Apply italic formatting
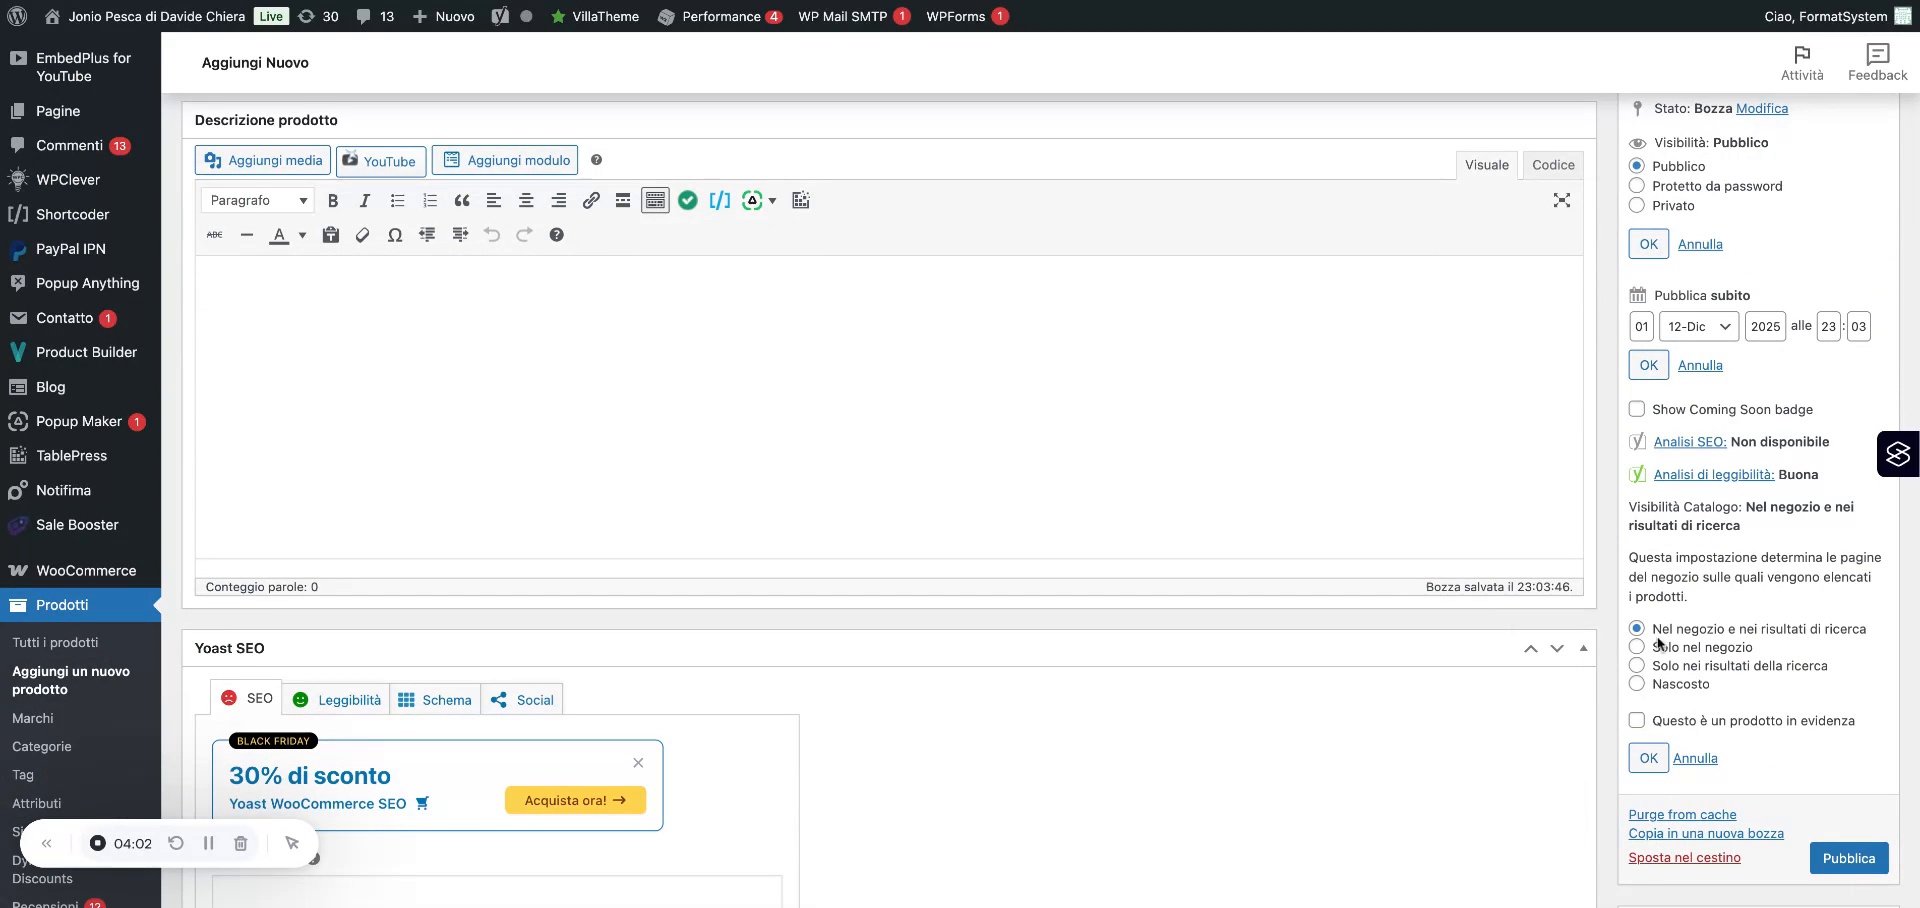This screenshot has height=908, width=1920. 365,200
